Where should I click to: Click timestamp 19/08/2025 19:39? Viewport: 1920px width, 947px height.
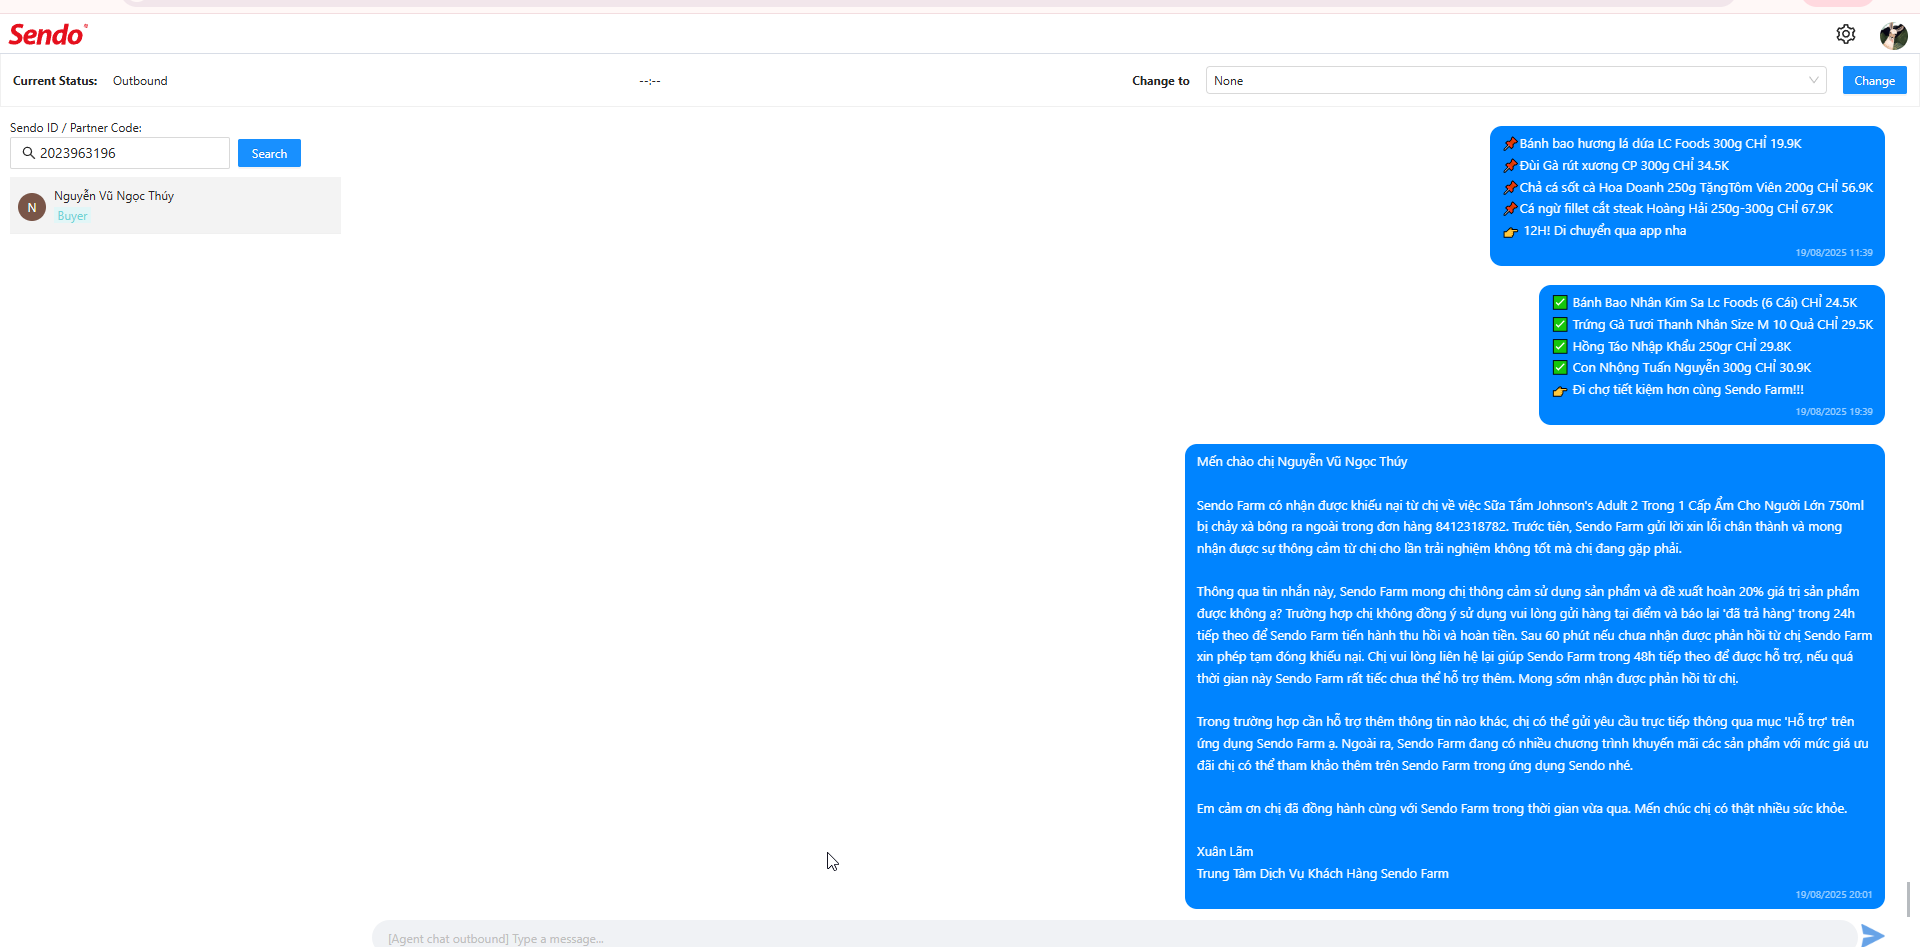coord(1834,412)
